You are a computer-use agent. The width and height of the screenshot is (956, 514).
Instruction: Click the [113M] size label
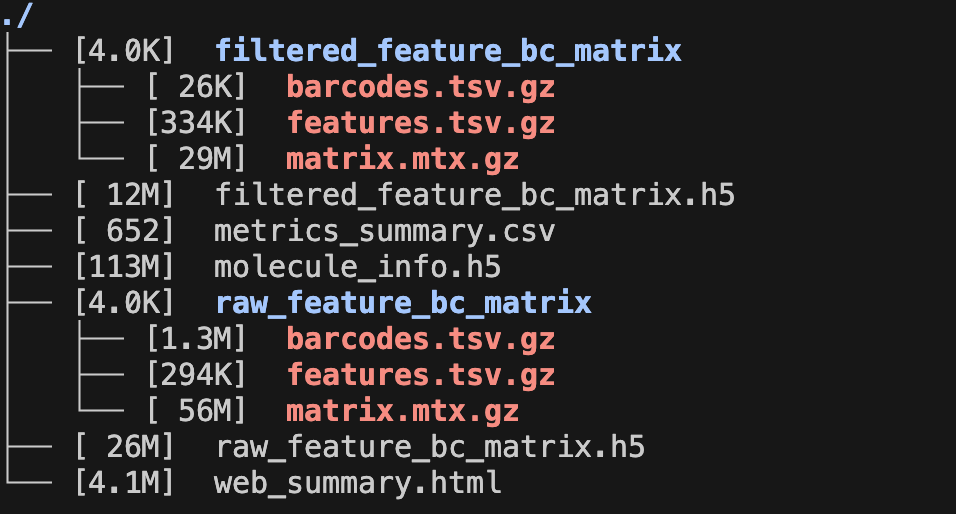[x=125, y=267]
